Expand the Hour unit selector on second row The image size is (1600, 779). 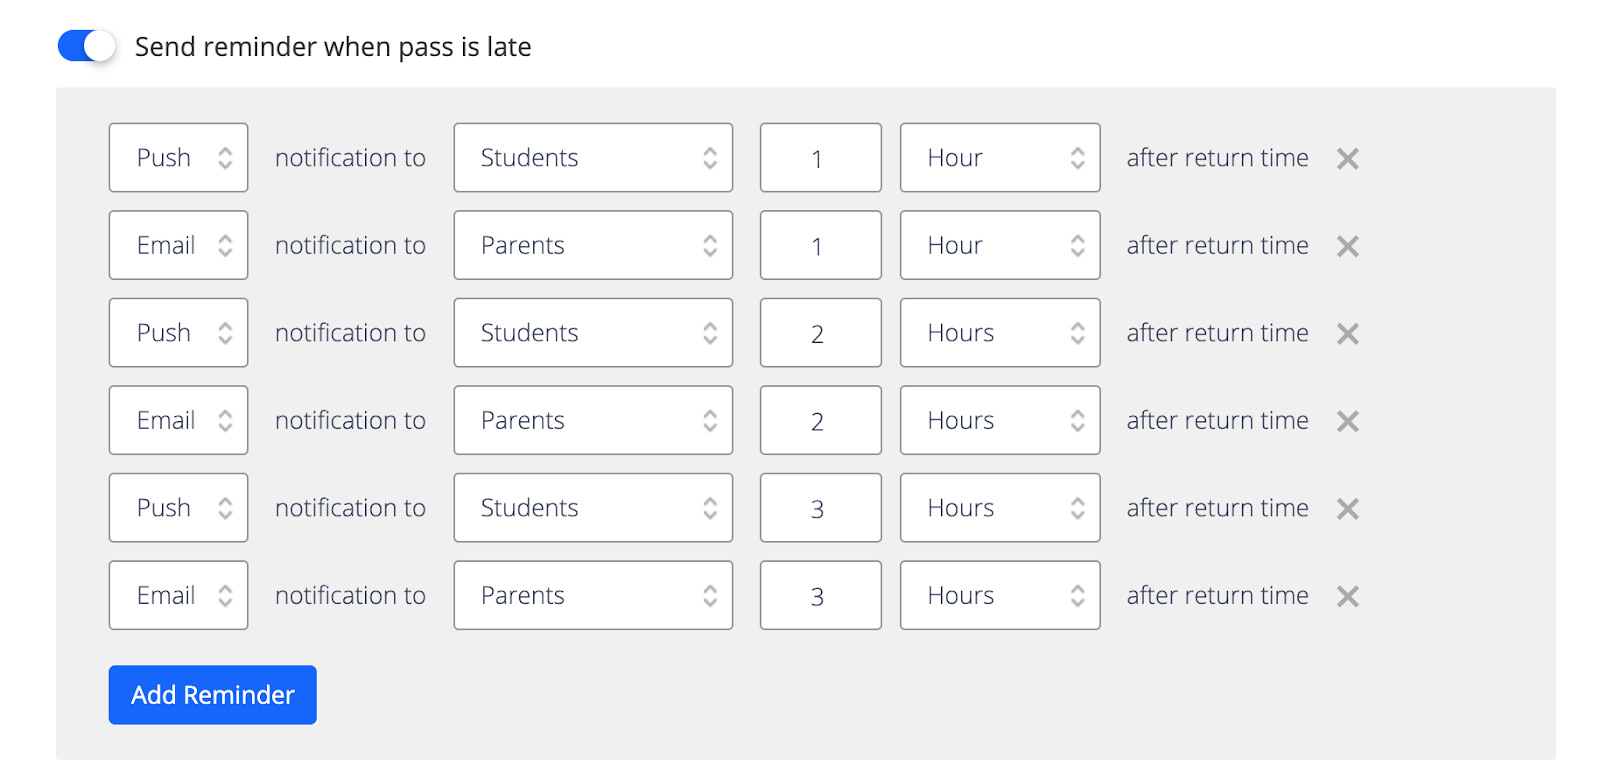[999, 245]
